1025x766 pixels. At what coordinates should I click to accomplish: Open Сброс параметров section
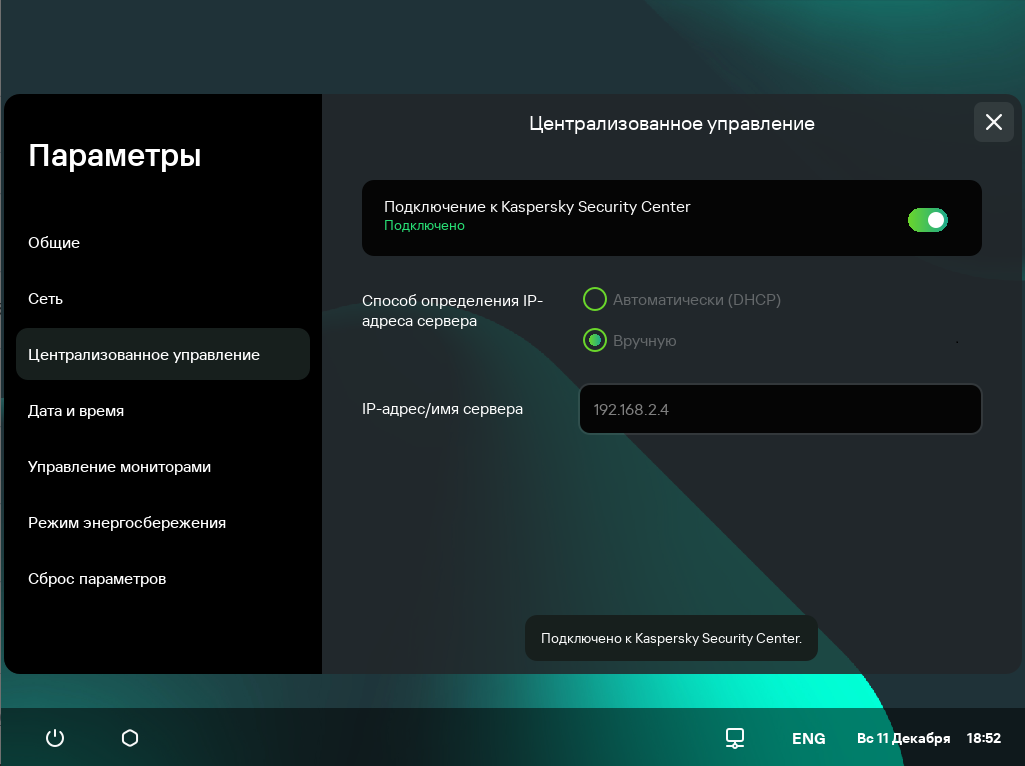pyautogui.click(x=97, y=579)
